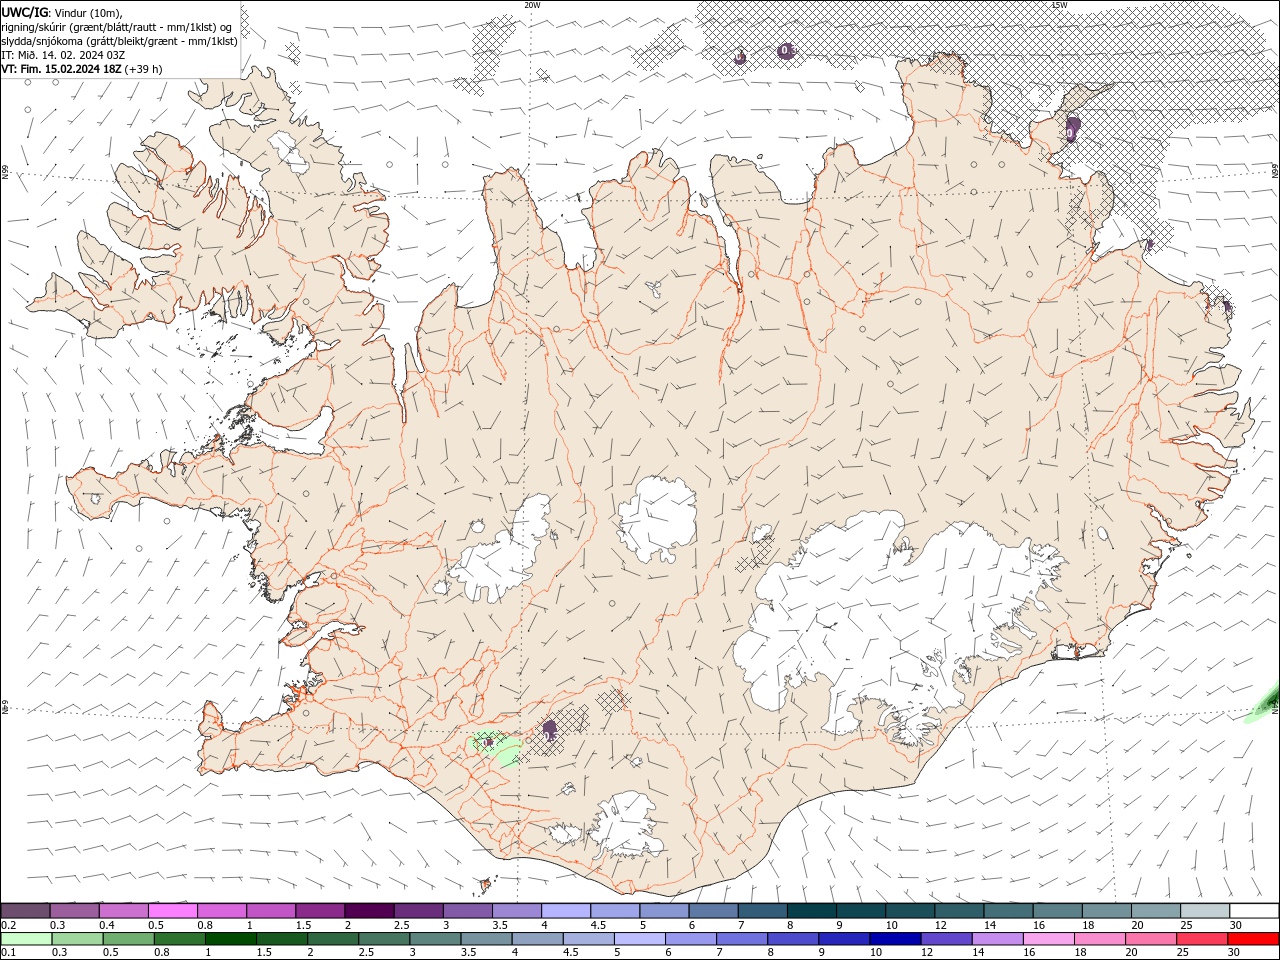Click the darkest green 1 swatch in rain legend
Viewport: 1280px width, 960px height.
point(230,939)
